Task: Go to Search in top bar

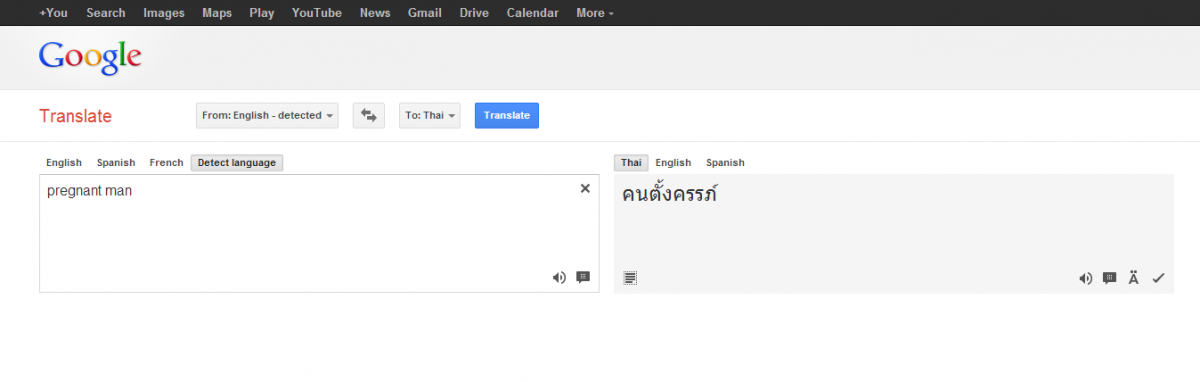Action: (x=106, y=13)
